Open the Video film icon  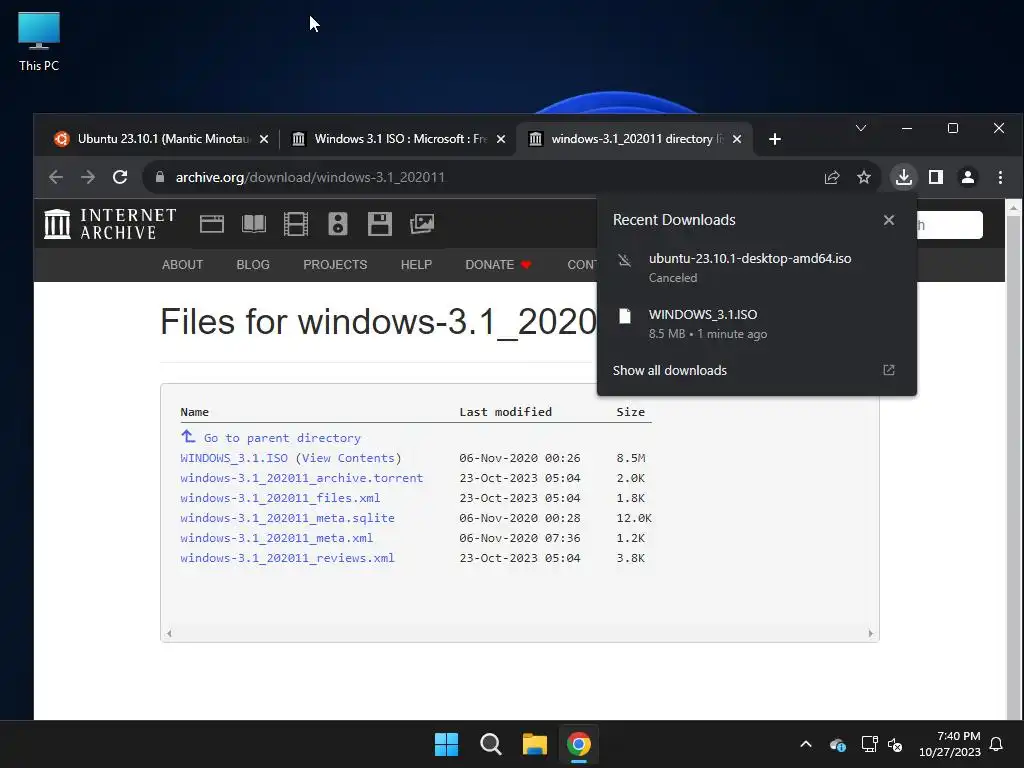(x=296, y=224)
